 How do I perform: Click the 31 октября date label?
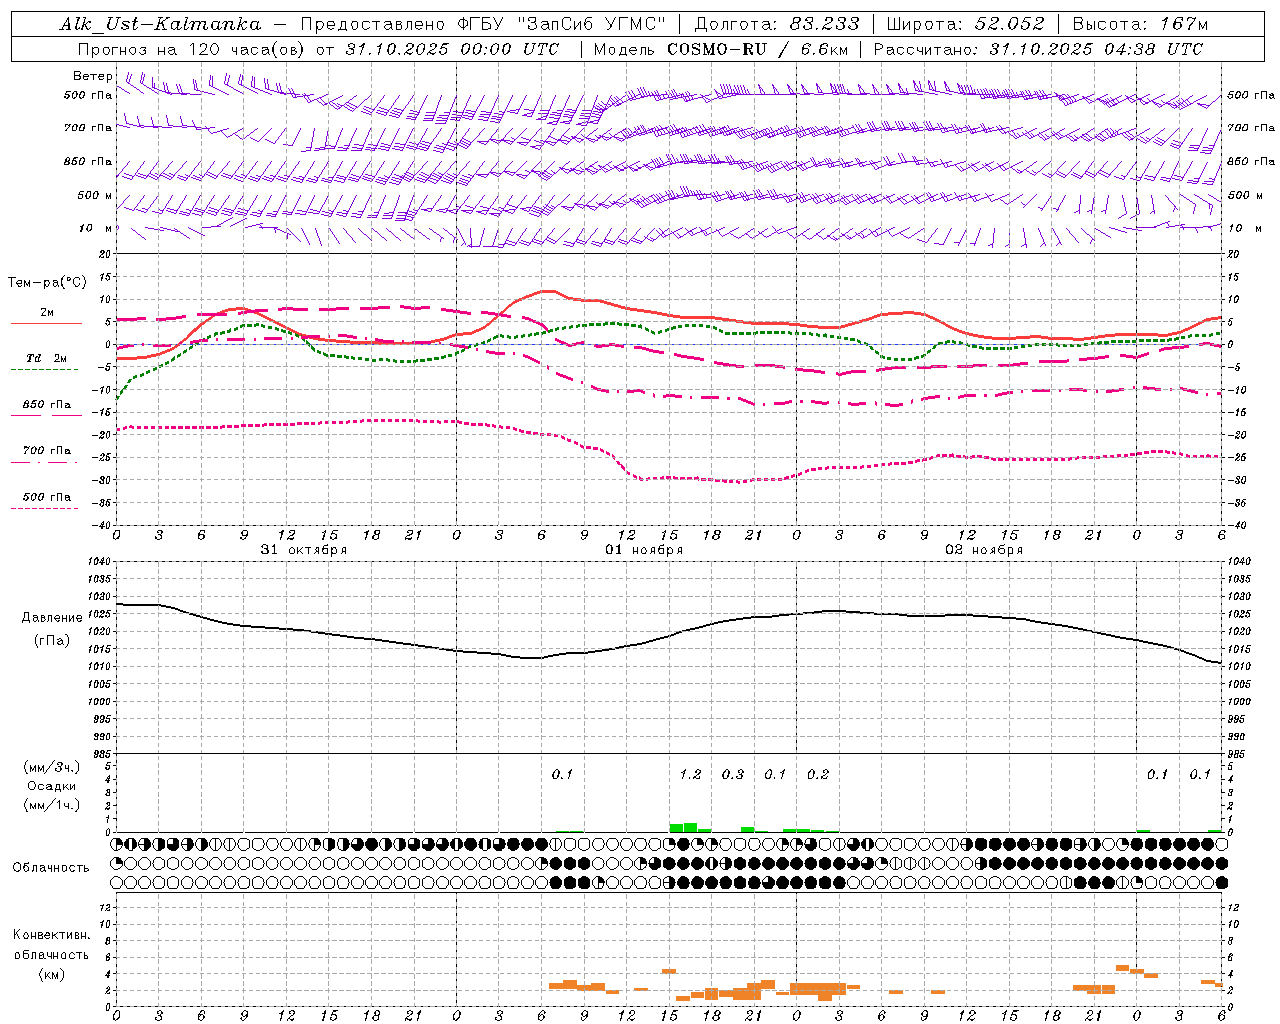304,549
